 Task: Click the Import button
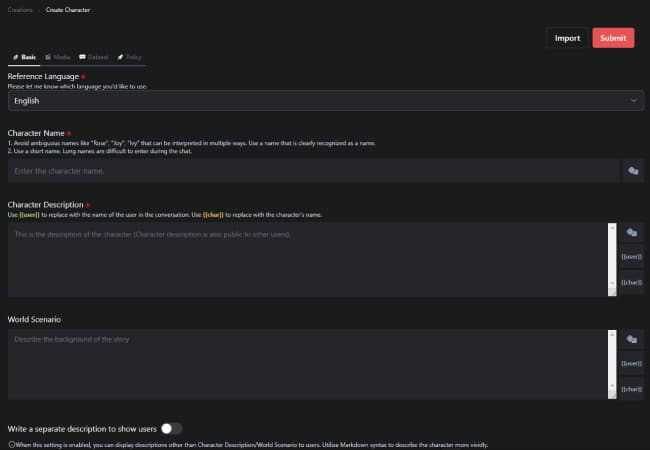click(567, 38)
